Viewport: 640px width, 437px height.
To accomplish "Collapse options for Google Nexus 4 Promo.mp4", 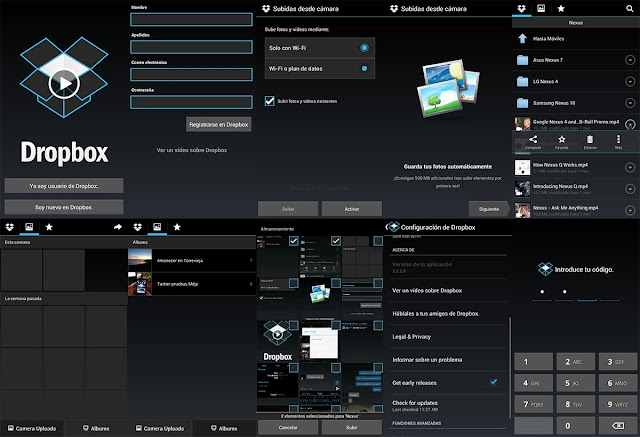I will click(x=630, y=124).
